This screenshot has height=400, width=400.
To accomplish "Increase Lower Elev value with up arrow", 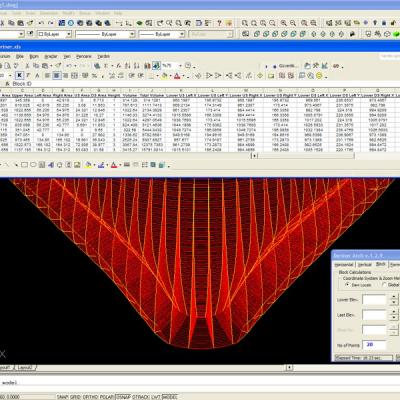I will [x=394, y=296].
